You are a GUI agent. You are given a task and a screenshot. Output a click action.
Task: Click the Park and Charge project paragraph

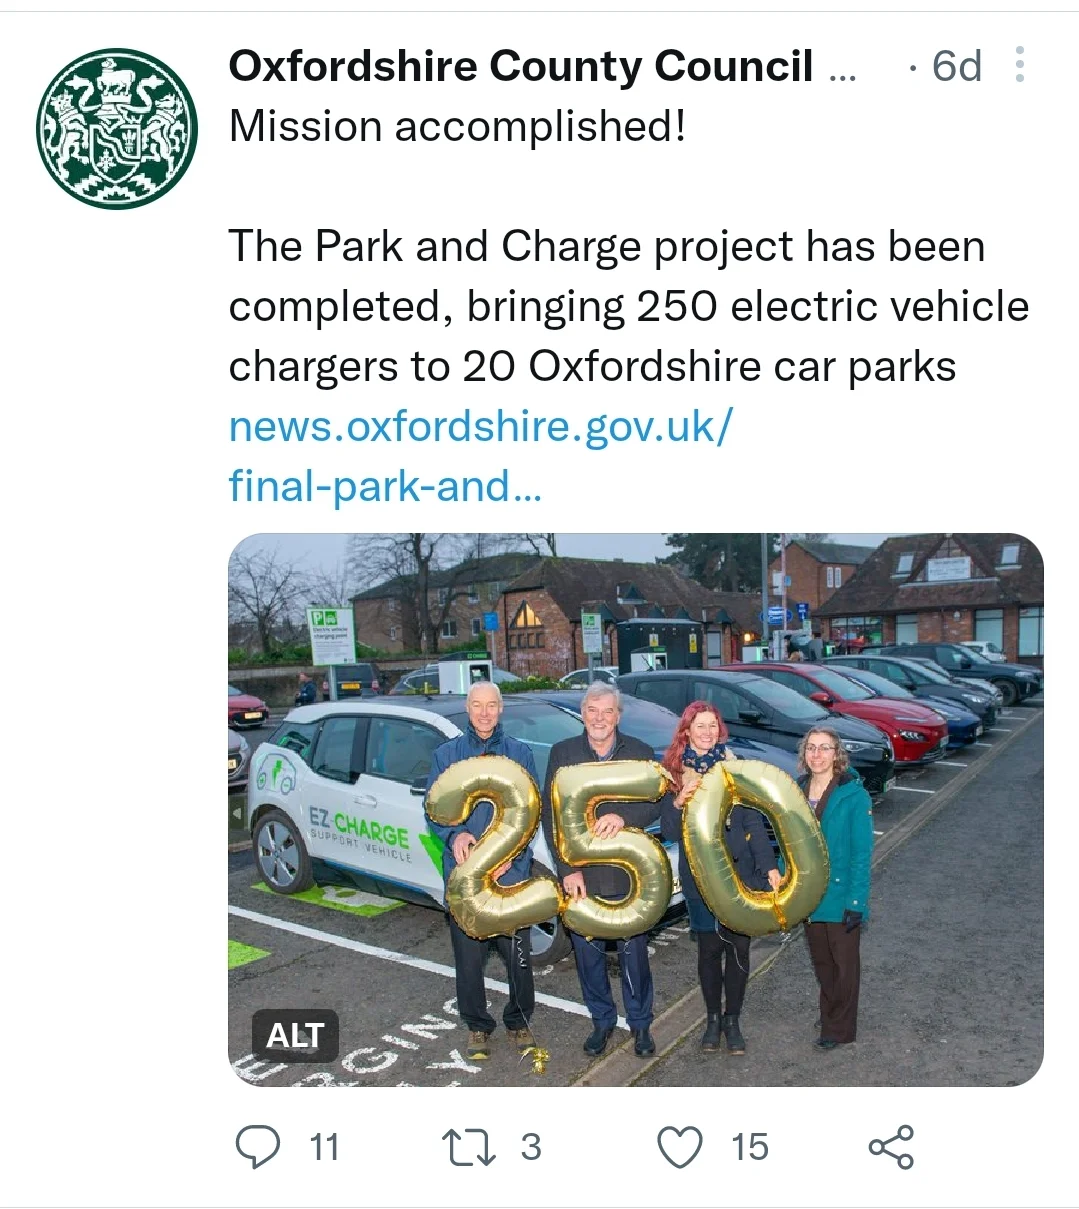tap(628, 306)
